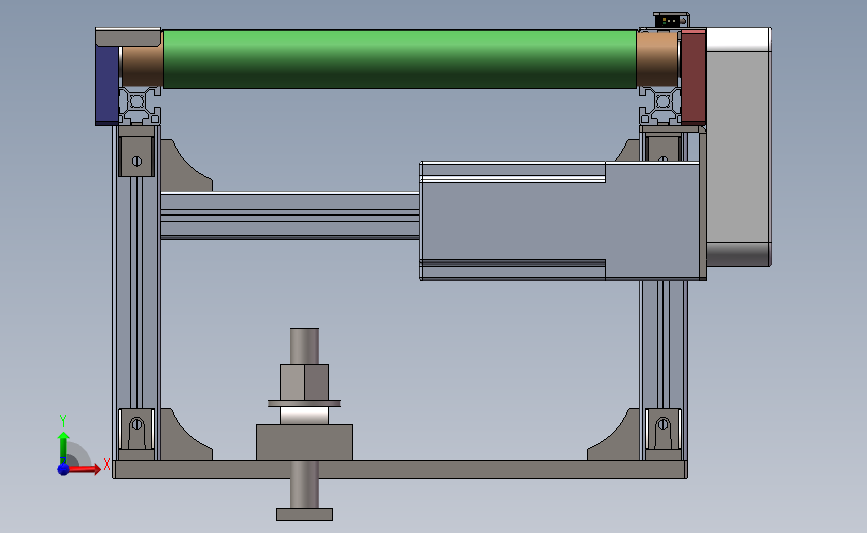Select the right vertical aluminum column
Screen dimensions: 867x533
point(664,343)
